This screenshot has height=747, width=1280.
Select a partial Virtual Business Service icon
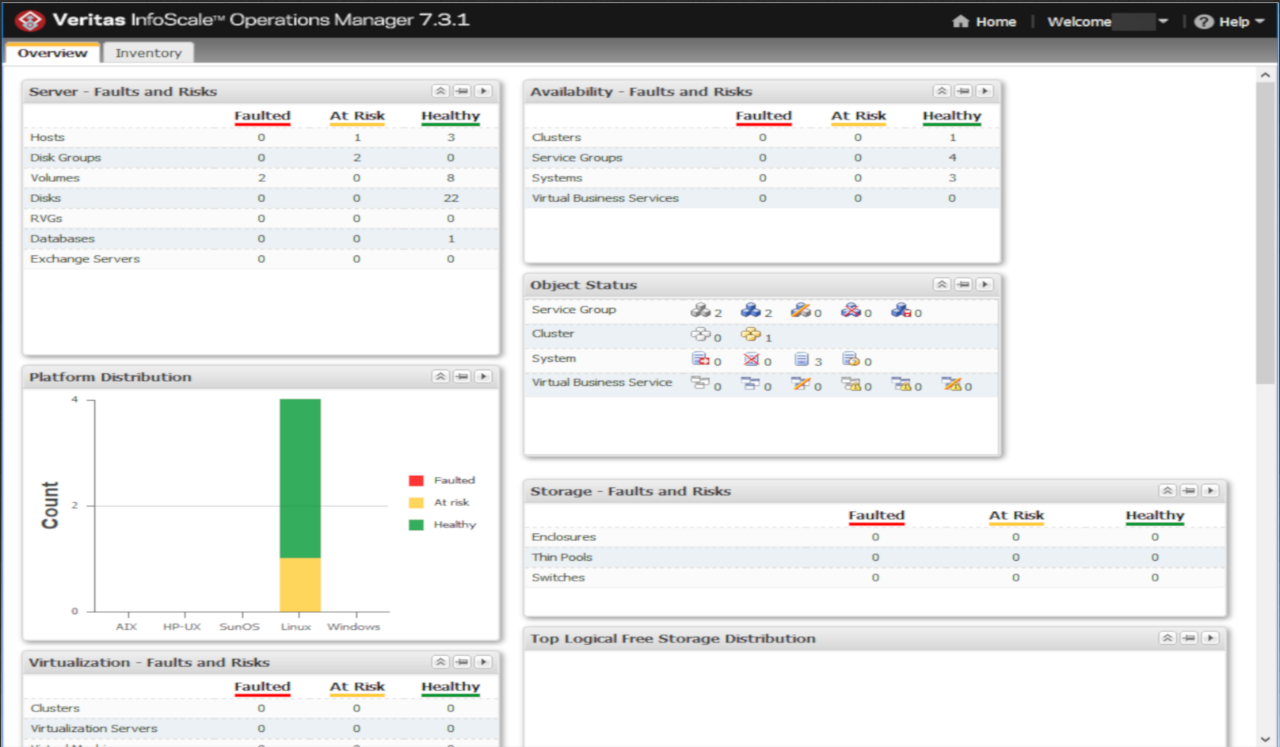tap(800, 383)
